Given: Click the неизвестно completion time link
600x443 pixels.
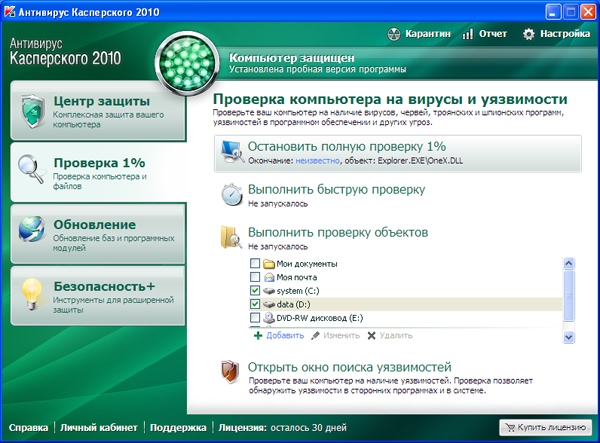Looking at the screenshot, I should click(x=318, y=161).
